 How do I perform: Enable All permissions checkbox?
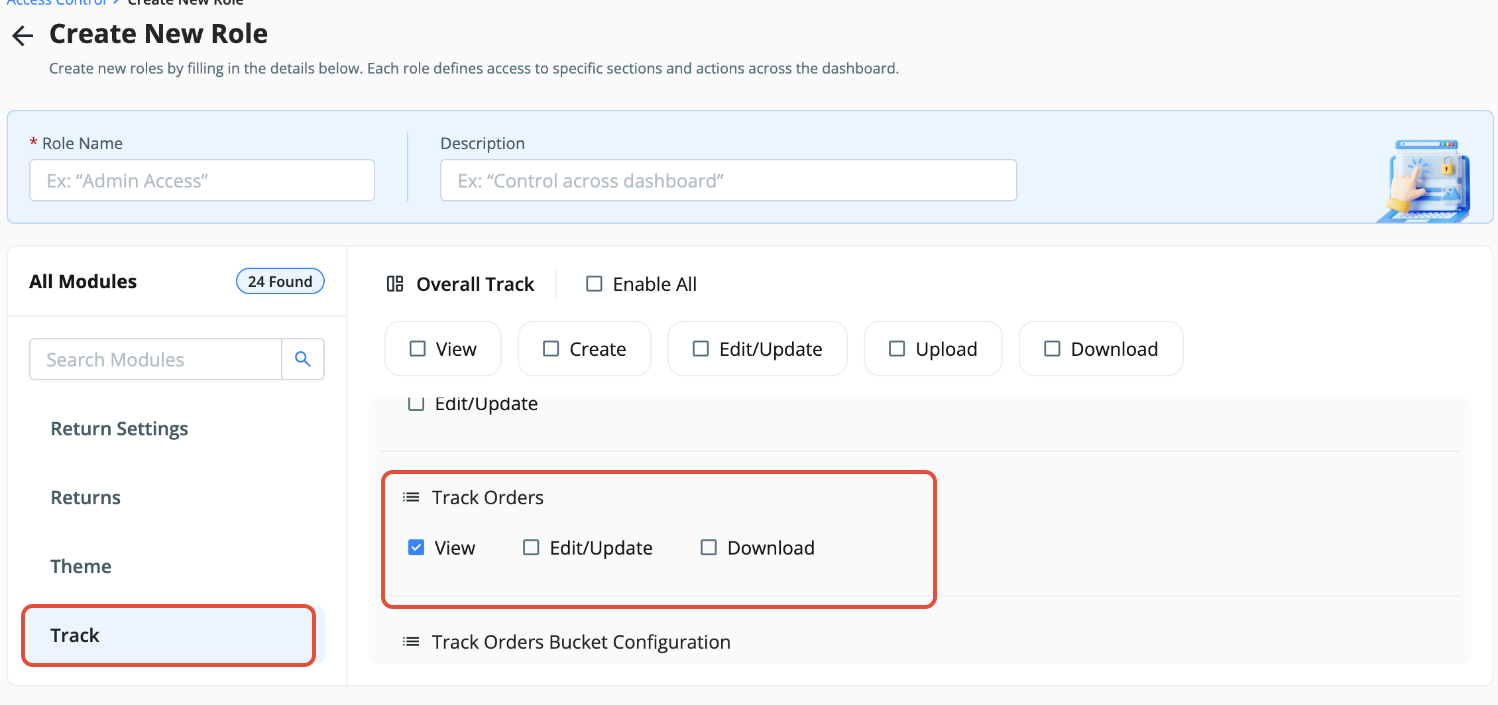pyautogui.click(x=594, y=284)
